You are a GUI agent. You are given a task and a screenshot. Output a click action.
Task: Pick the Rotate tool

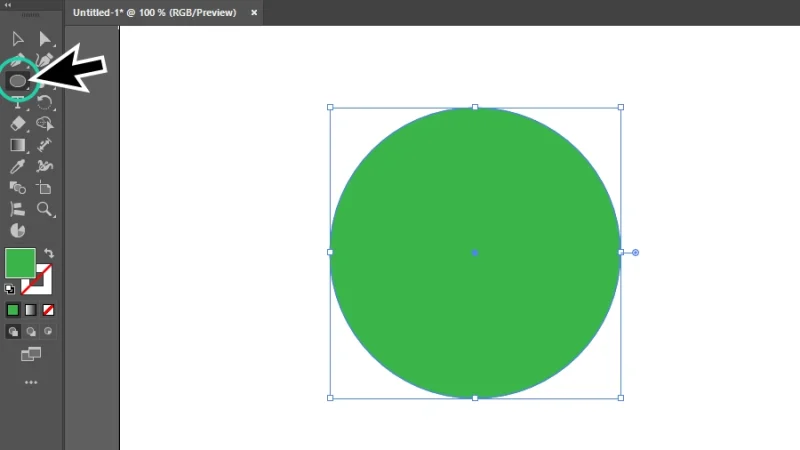pyautogui.click(x=45, y=101)
